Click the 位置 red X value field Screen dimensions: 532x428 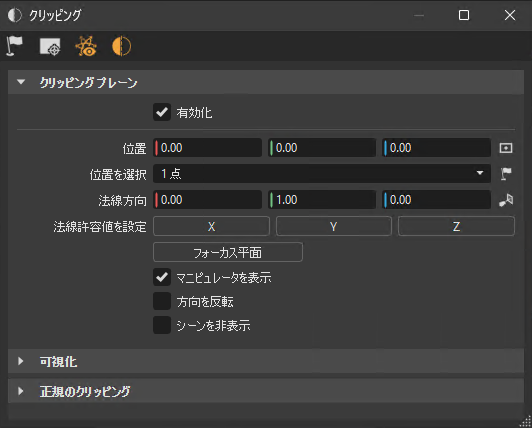(207, 148)
